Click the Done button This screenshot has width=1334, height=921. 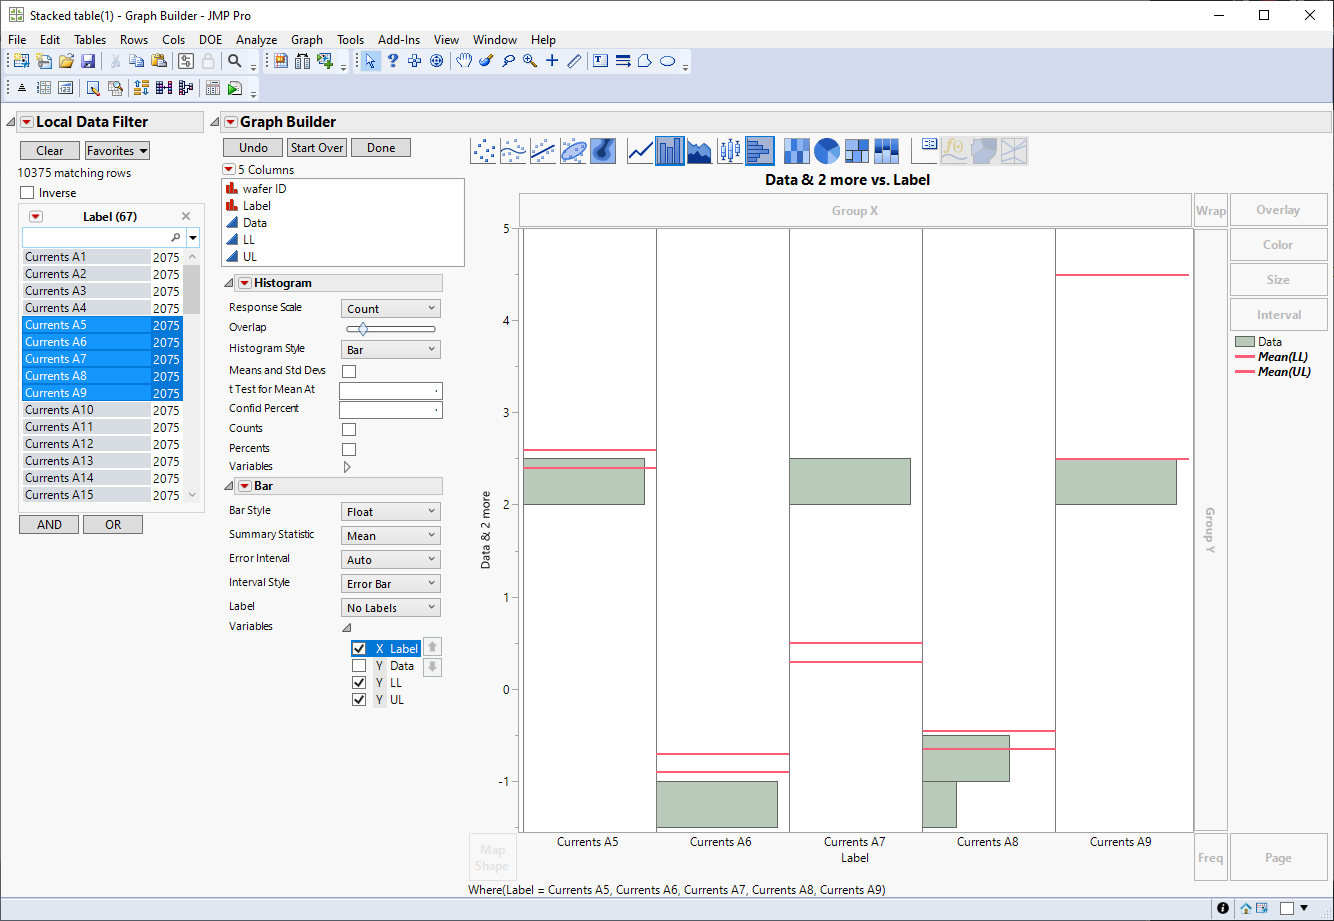[x=381, y=148]
